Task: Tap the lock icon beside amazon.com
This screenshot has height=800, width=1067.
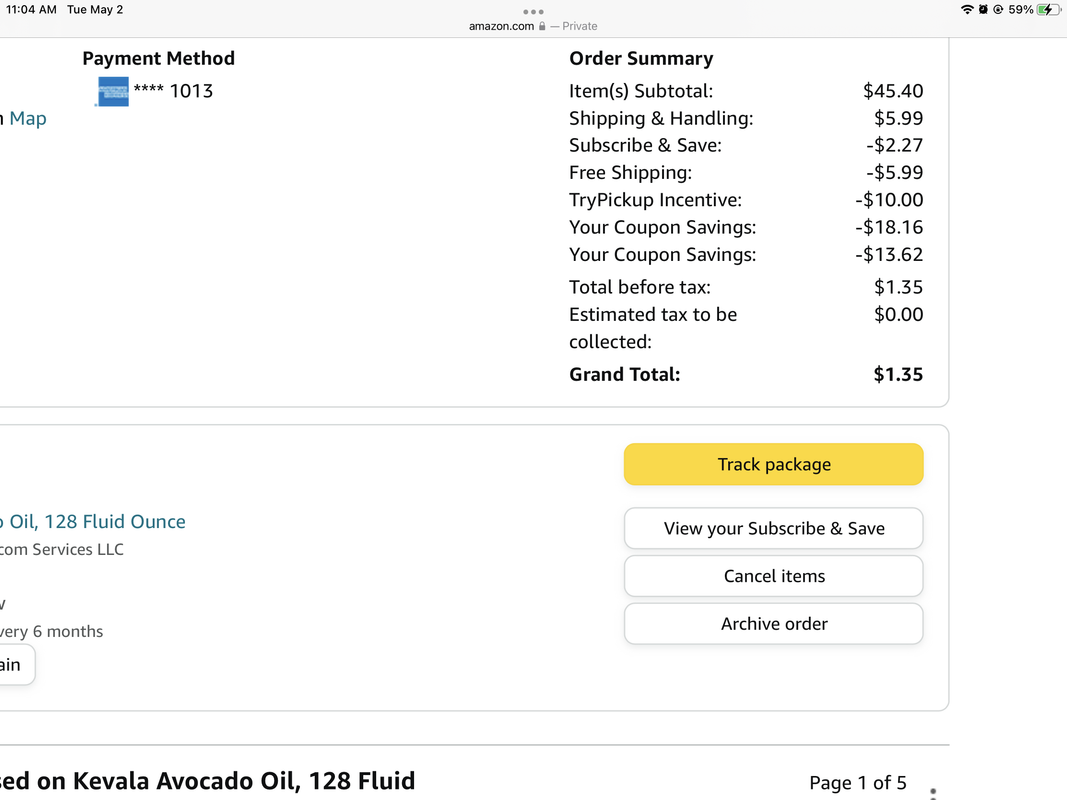Action: click(x=542, y=26)
